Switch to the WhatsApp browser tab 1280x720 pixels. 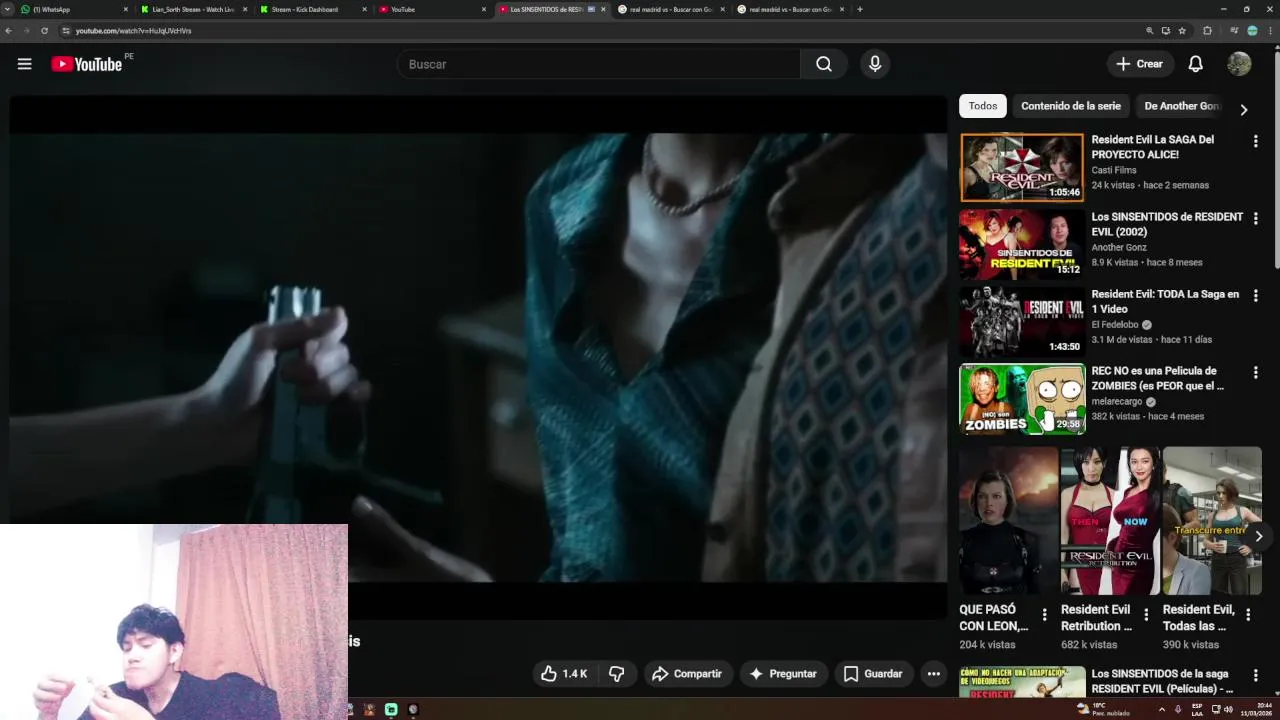pyautogui.click(x=72, y=9)
